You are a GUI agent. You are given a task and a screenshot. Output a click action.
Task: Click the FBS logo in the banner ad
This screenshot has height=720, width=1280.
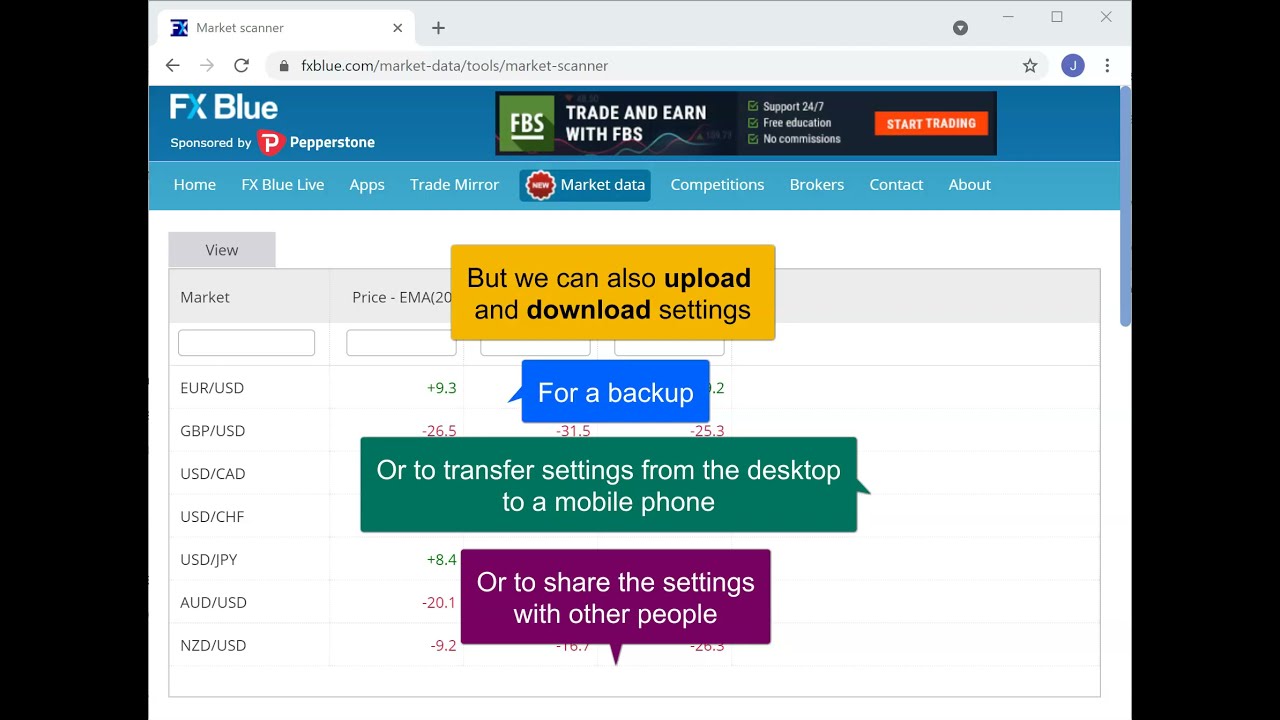tap(526, 124)
